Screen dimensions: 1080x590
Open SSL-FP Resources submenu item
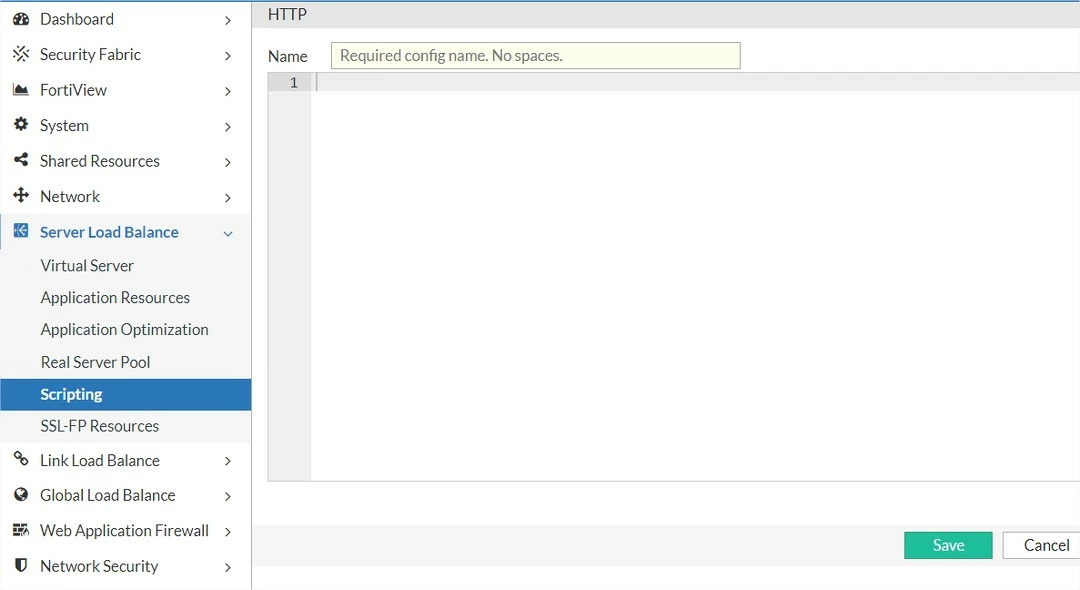click(99, 426)
